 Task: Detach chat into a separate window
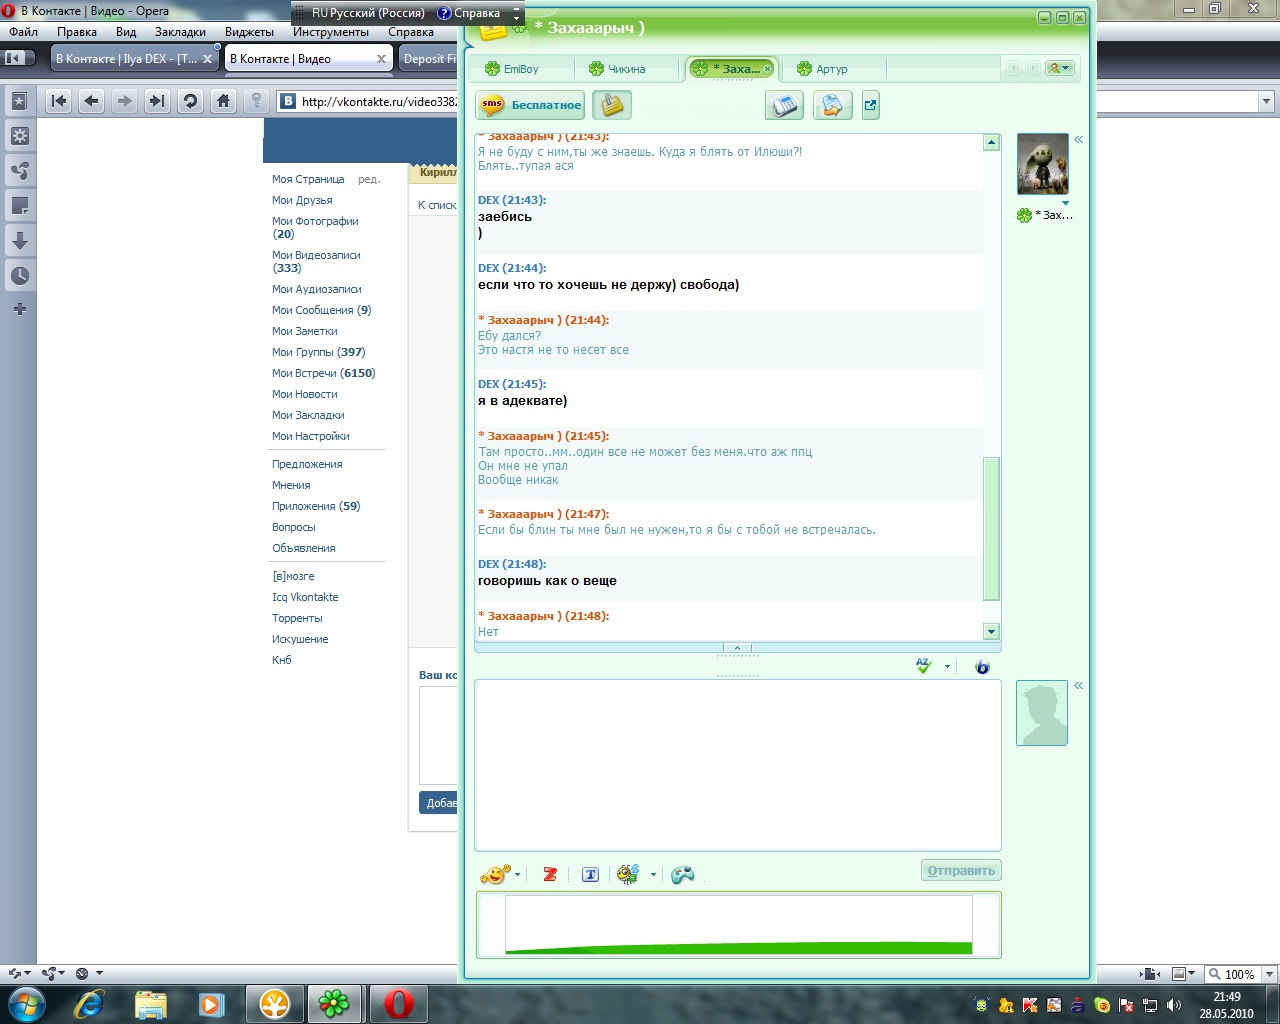(x=870, y=105)
